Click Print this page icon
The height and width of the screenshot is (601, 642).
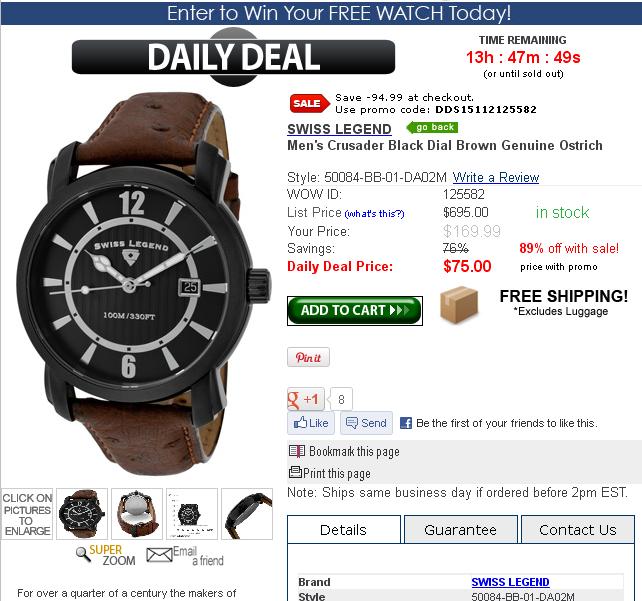(295, 472)
